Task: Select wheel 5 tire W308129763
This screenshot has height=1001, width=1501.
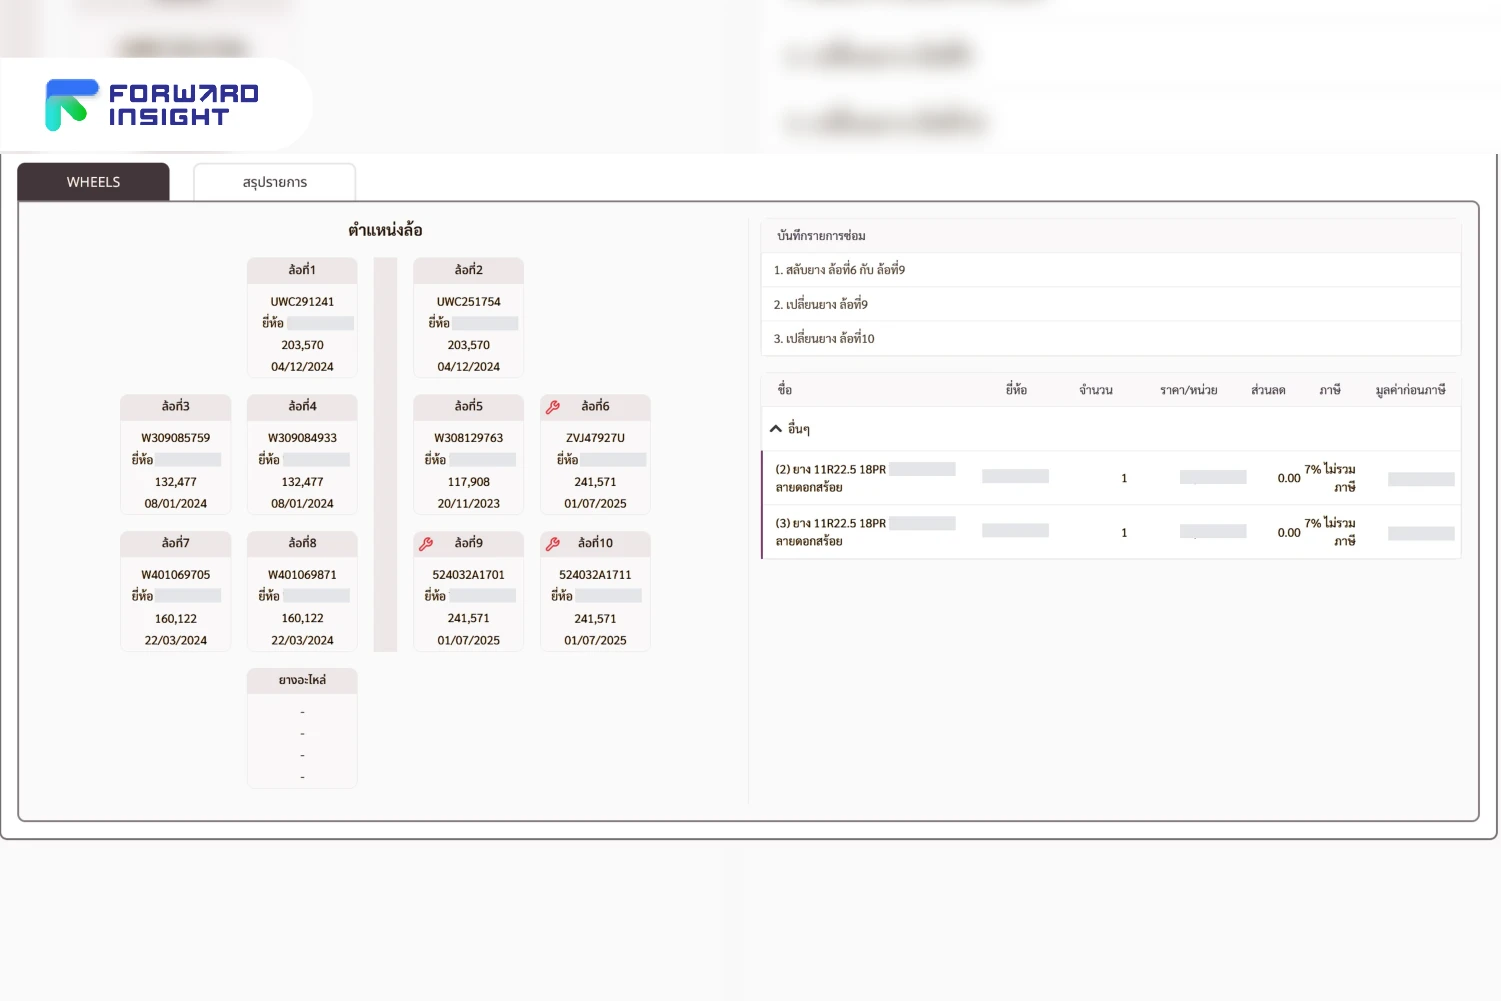Action: click(468, 456)
